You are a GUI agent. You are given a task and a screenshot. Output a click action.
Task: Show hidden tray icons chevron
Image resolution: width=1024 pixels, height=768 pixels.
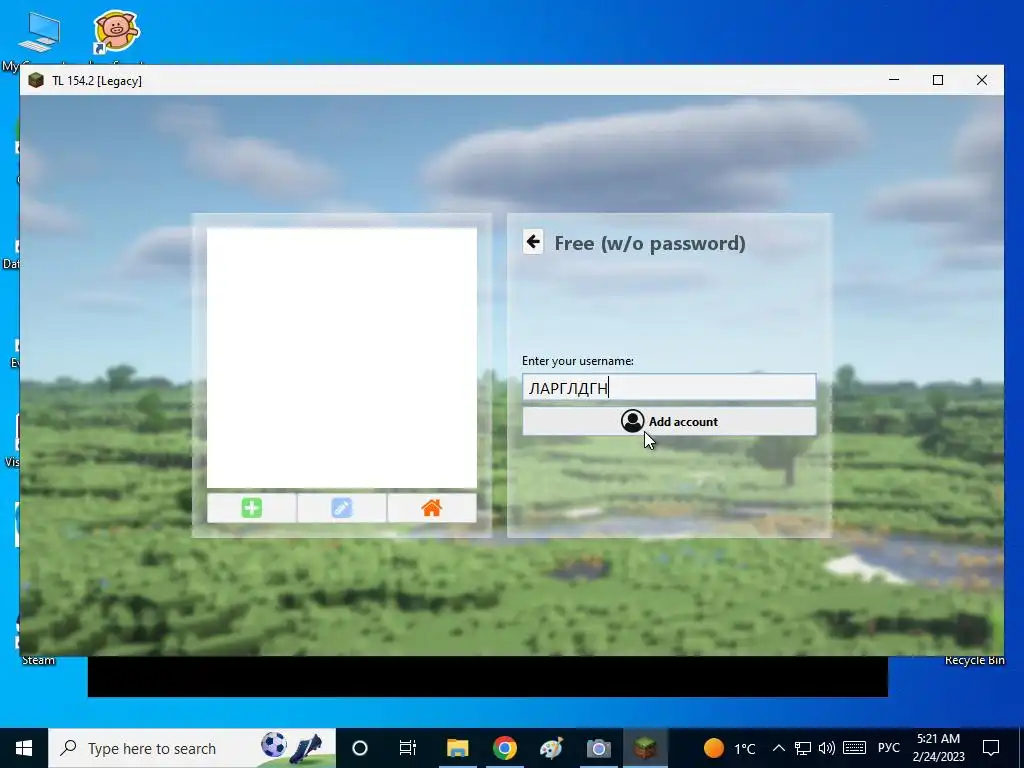(778, 748)
